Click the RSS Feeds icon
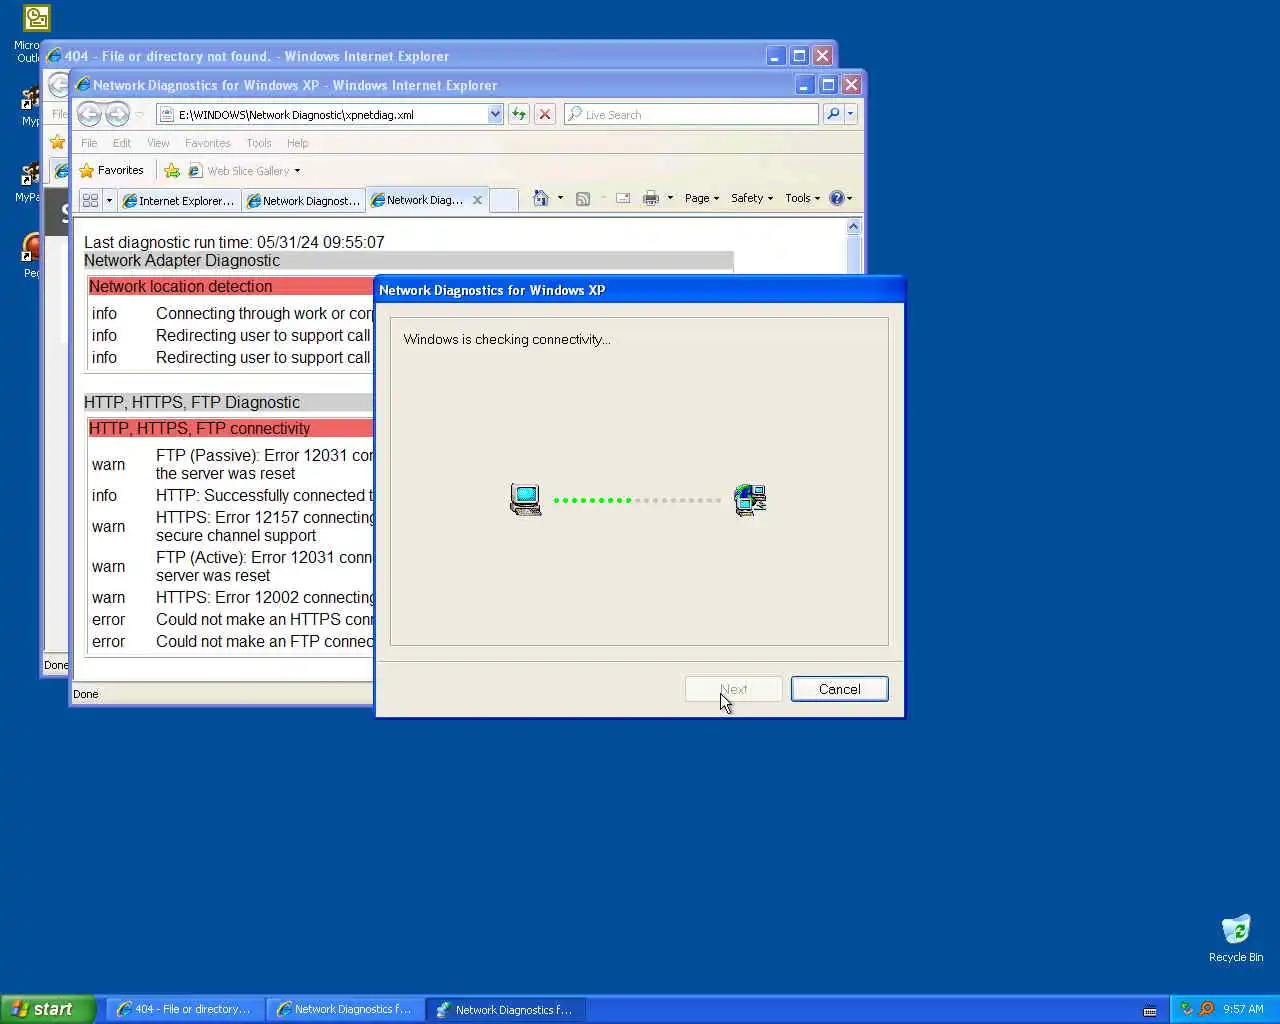 pos(583,198)
